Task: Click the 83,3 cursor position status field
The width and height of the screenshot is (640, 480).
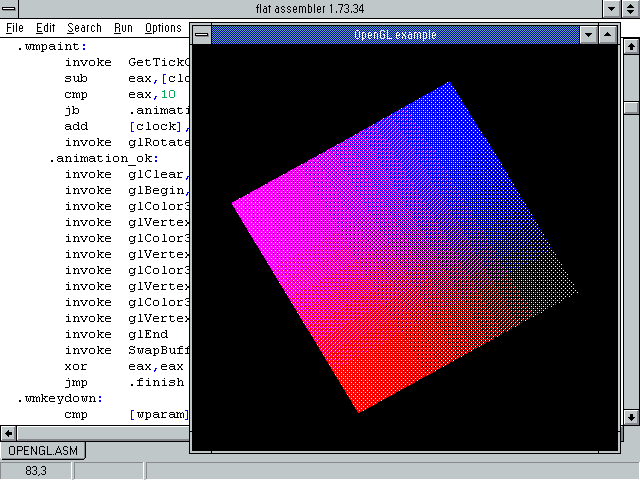Action: pos(36,471)
